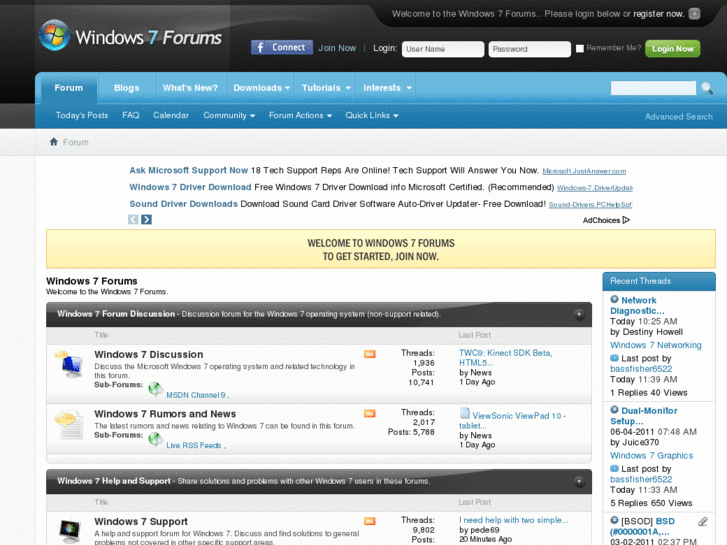This screenshot has height=545, width=727.
Task: Click bassfisher6522 under Windows 7 Networking
Action: (641, 369)
